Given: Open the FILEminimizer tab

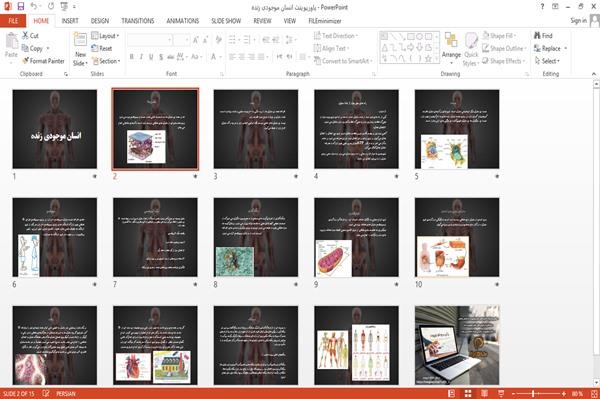Looking at the screenshot, I should 325,21.
